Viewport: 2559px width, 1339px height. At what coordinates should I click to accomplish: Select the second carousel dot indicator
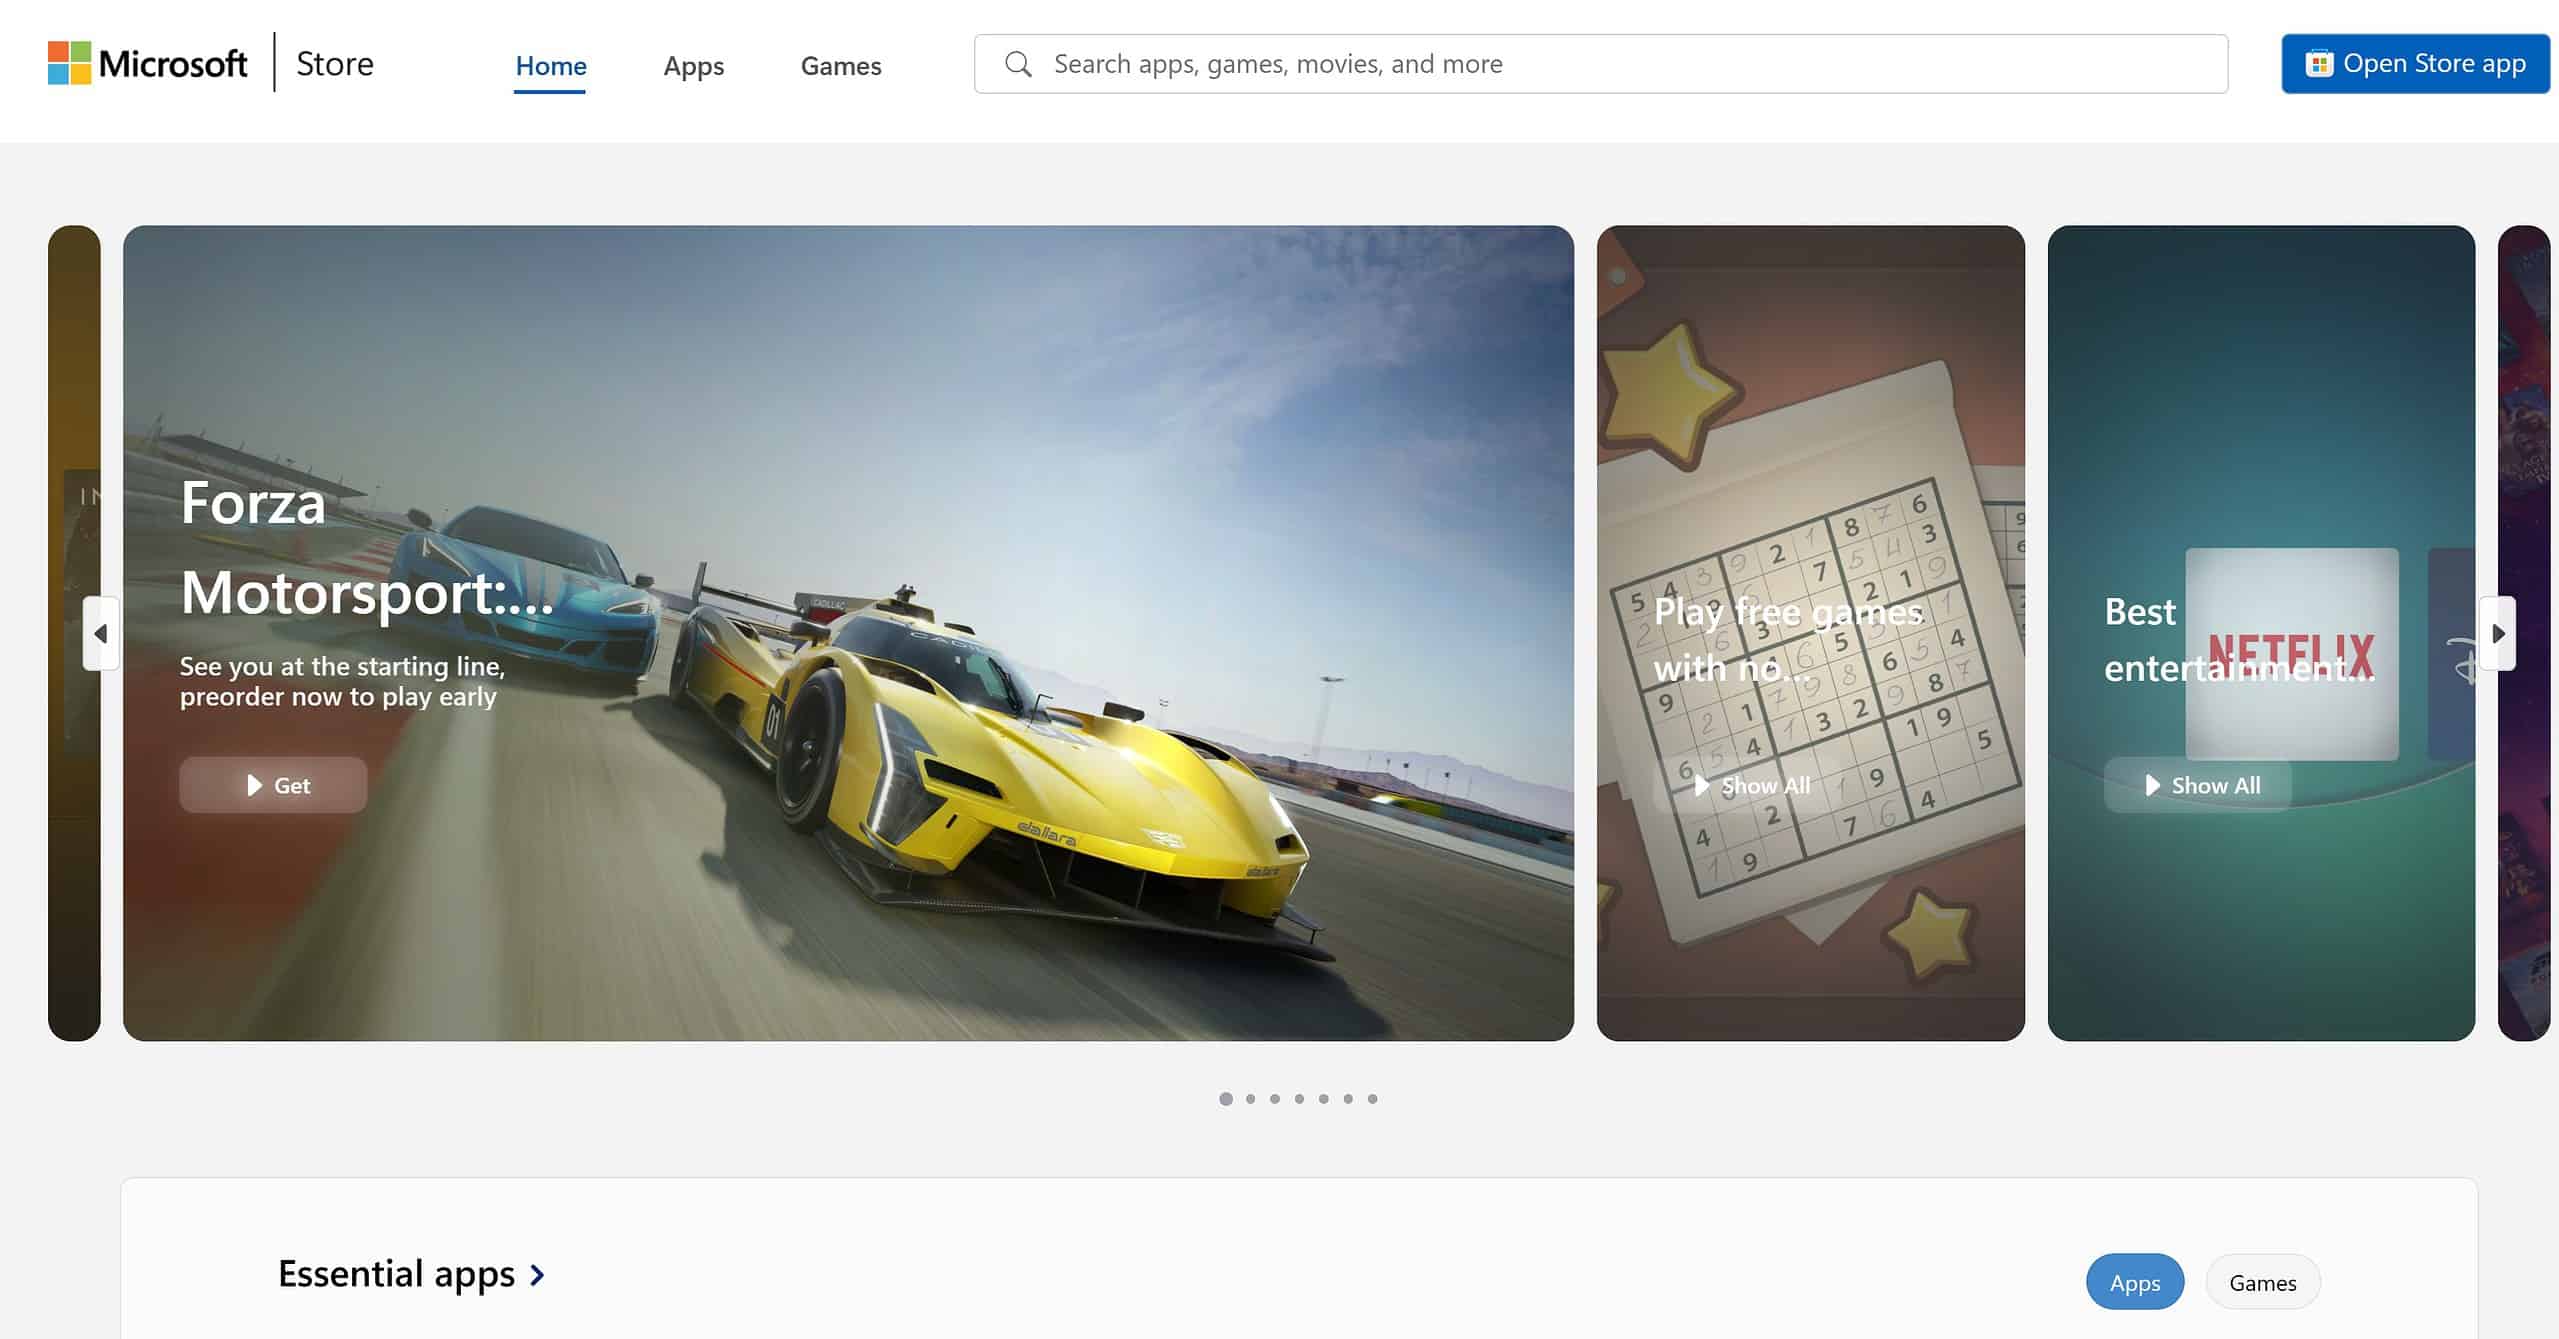pos(1249,1099)
